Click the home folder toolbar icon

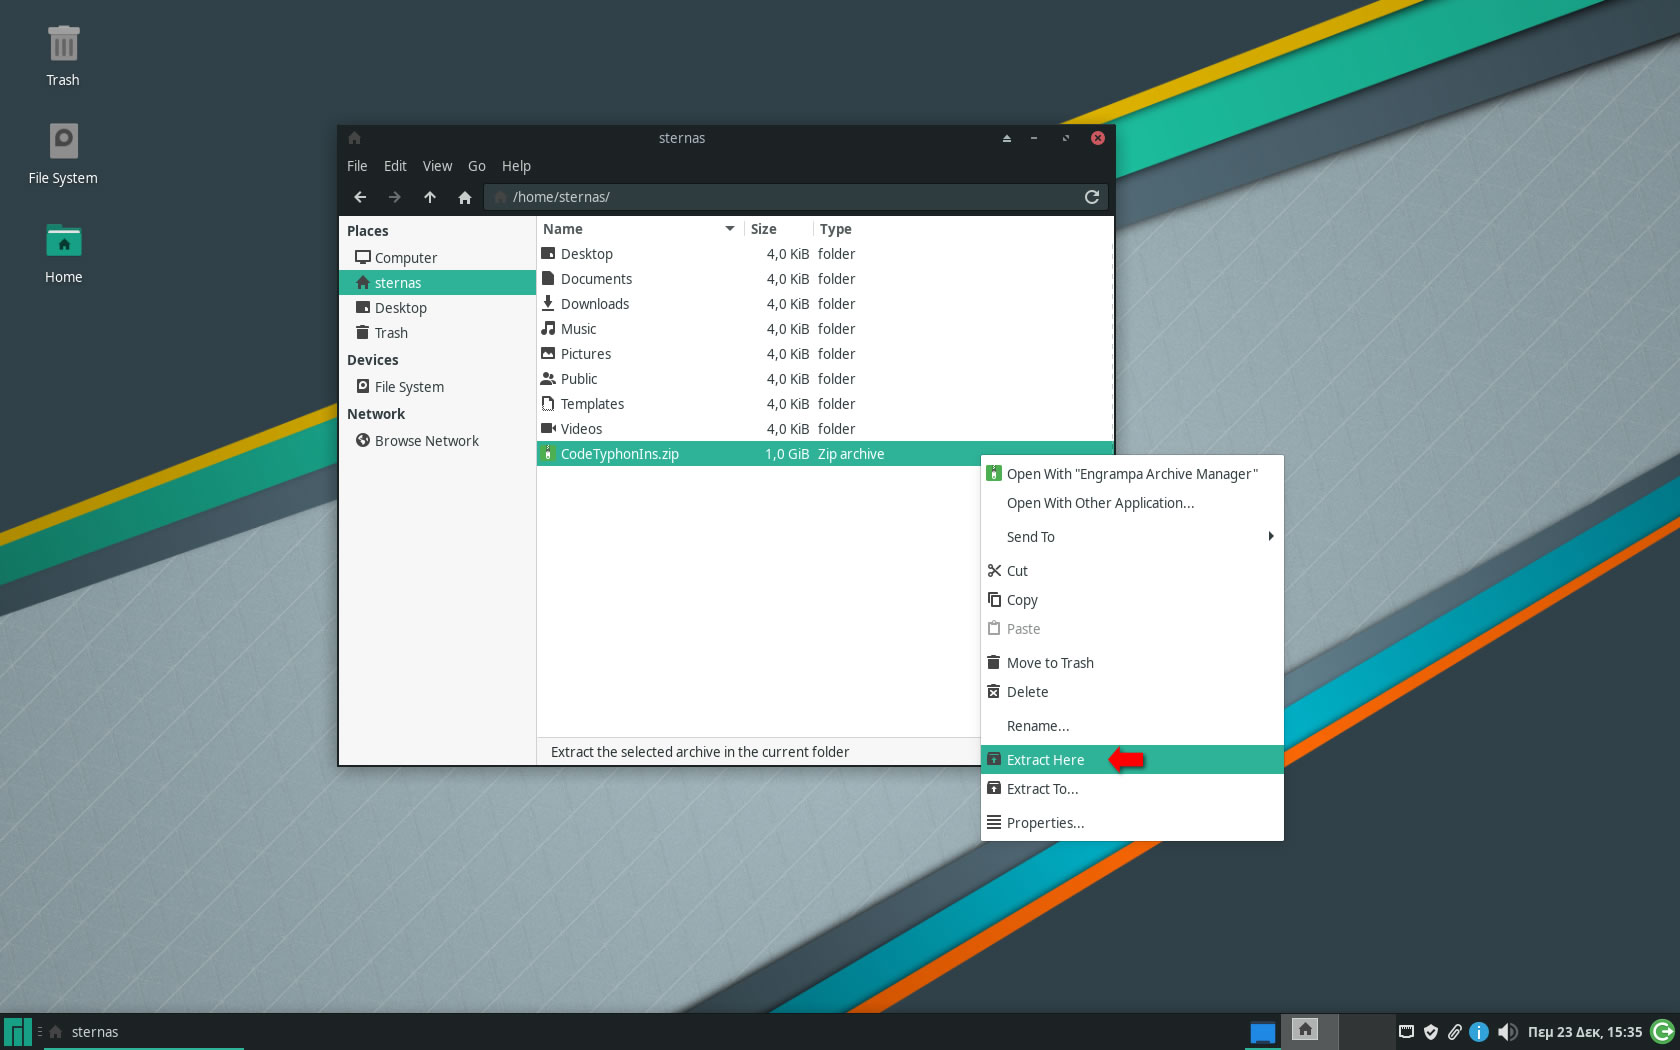click(x=464, y=197)
